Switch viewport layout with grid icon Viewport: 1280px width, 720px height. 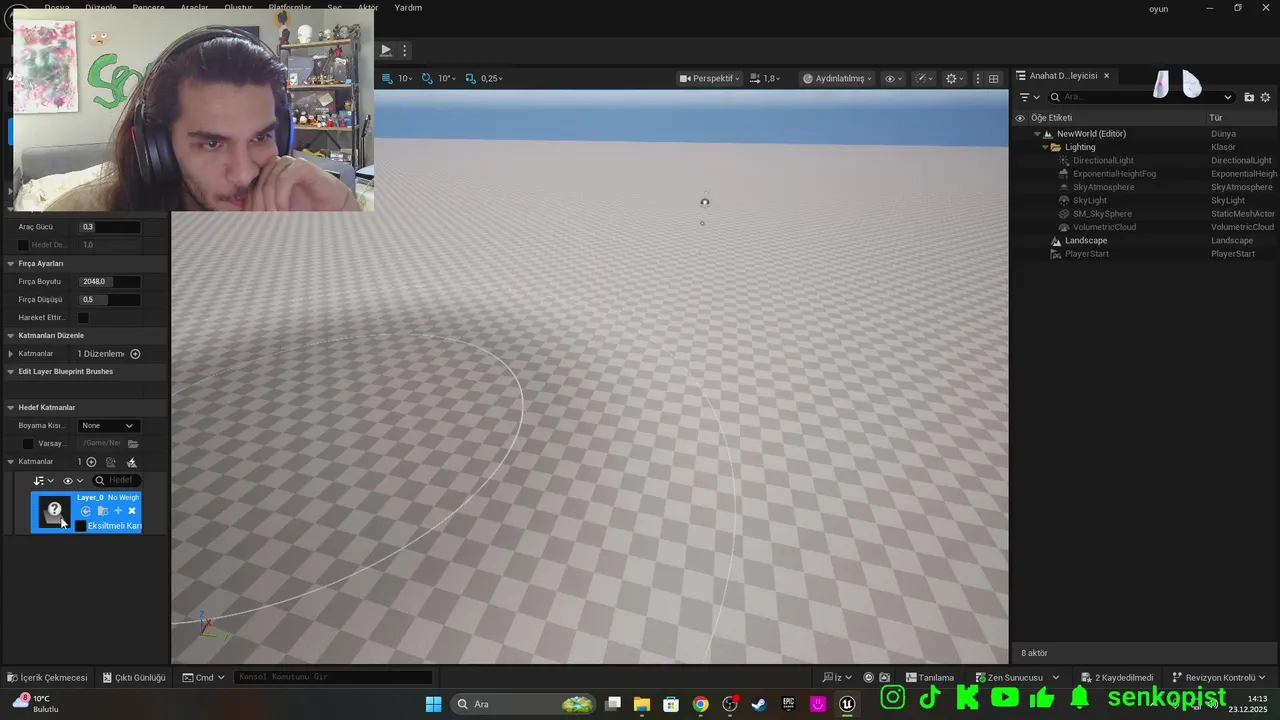pos(993,78)
